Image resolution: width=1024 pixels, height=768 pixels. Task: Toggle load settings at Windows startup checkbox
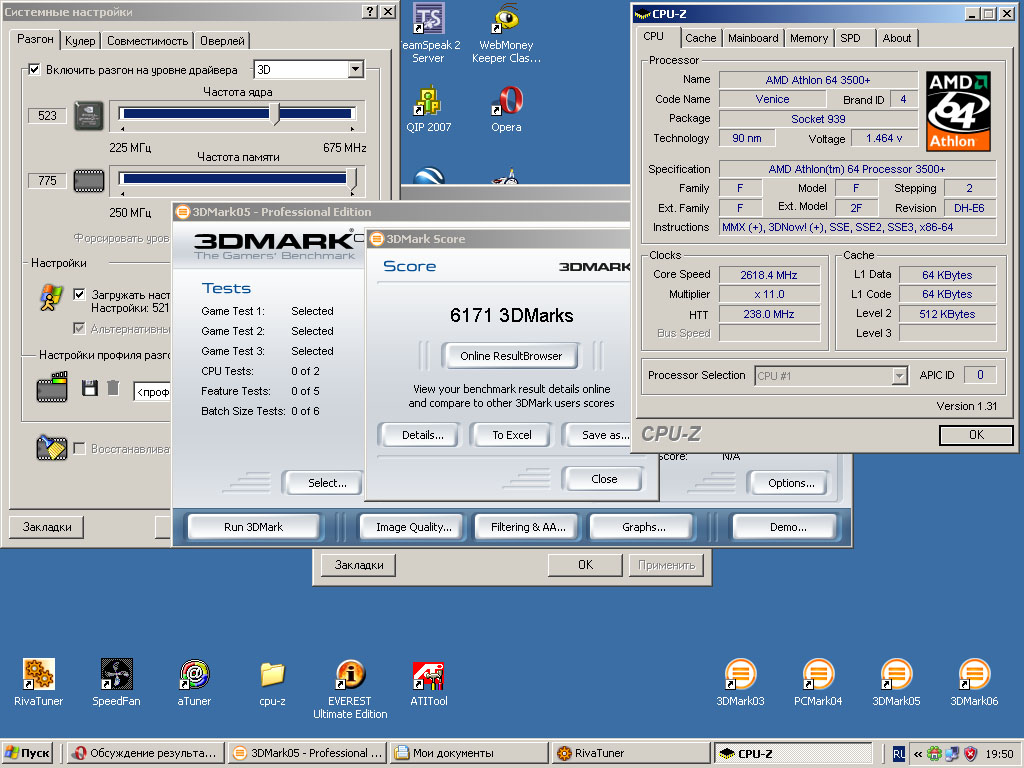point(79,294)
